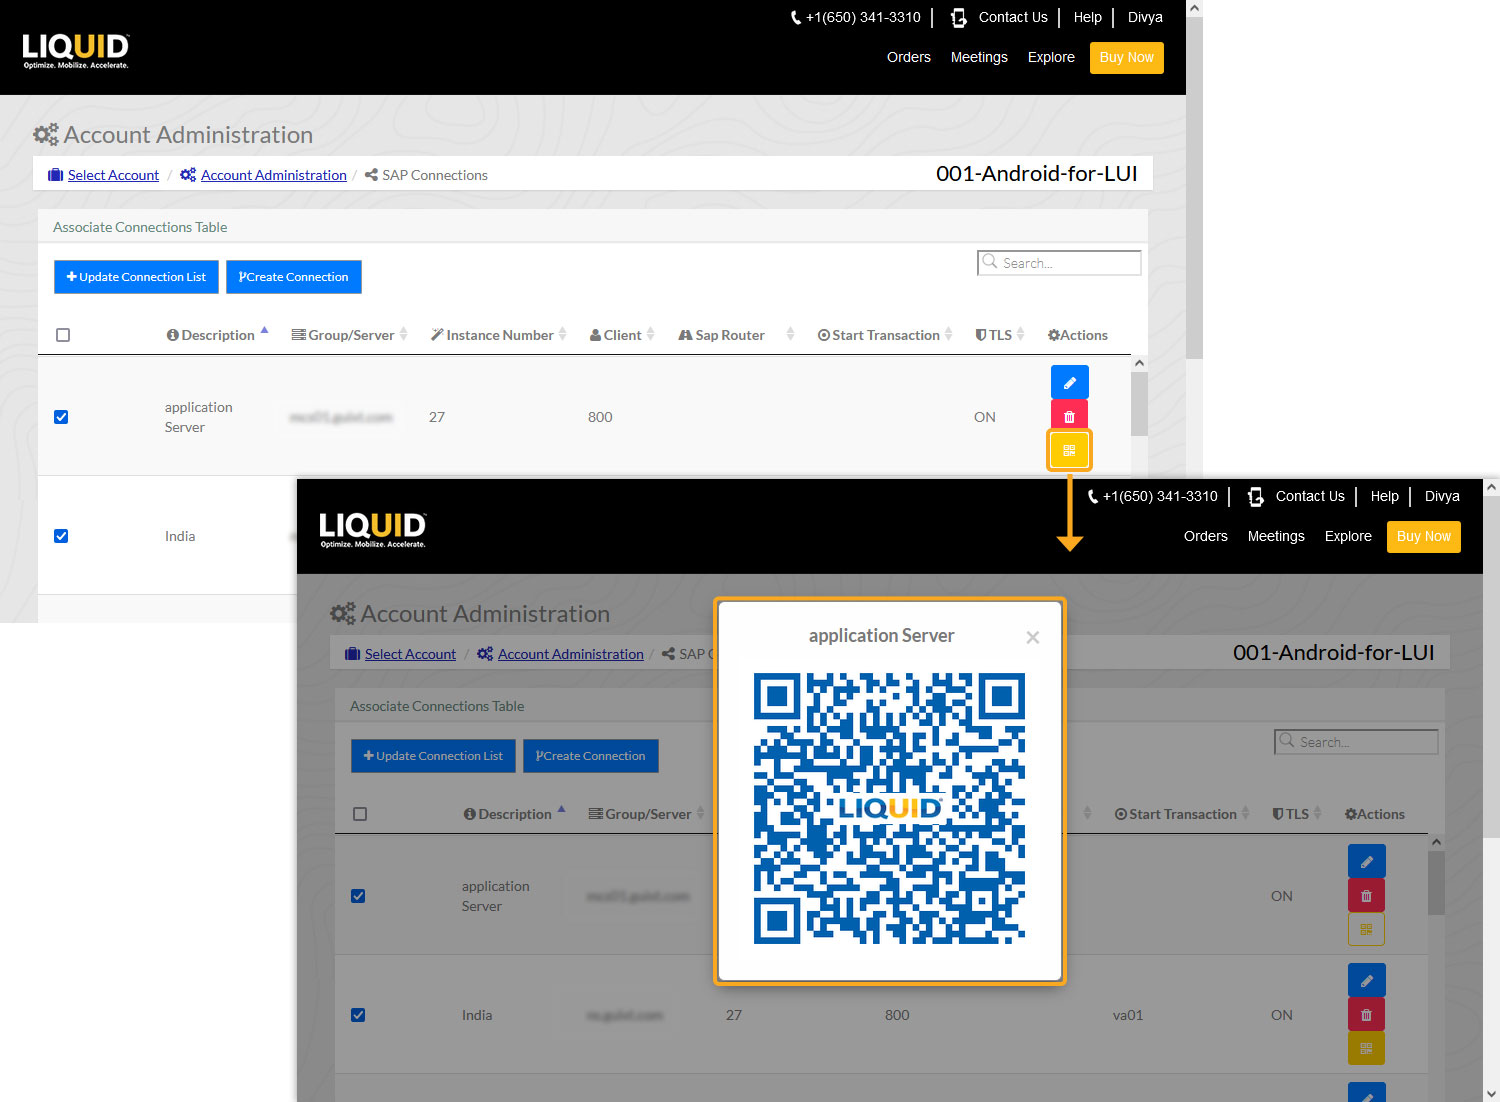
Task: Sort by the Client column
Action: (622, 335)
